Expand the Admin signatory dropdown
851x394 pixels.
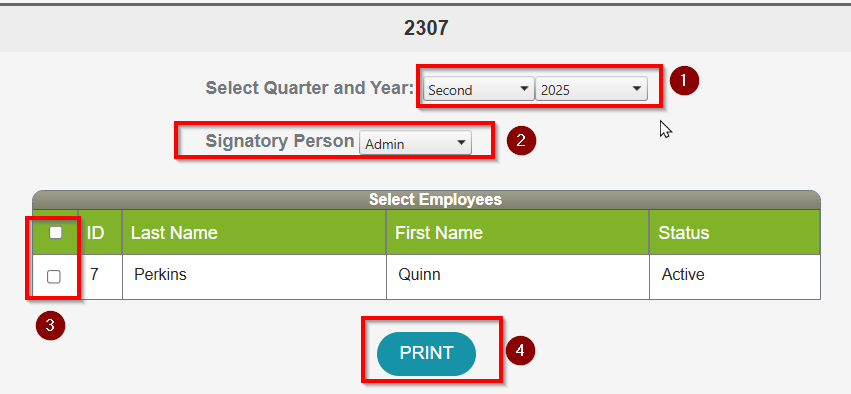coord(415,144)
